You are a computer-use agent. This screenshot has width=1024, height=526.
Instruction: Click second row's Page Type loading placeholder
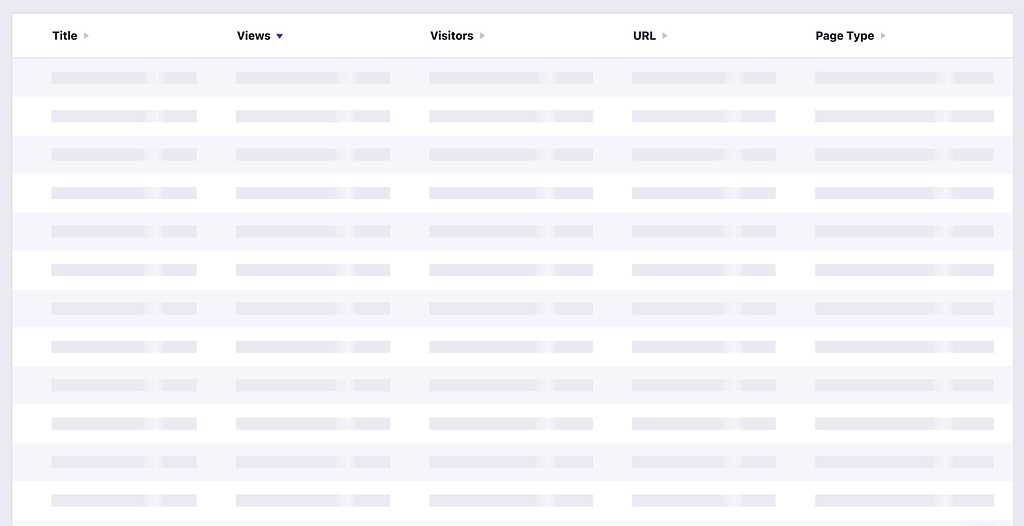coord(904,116)
